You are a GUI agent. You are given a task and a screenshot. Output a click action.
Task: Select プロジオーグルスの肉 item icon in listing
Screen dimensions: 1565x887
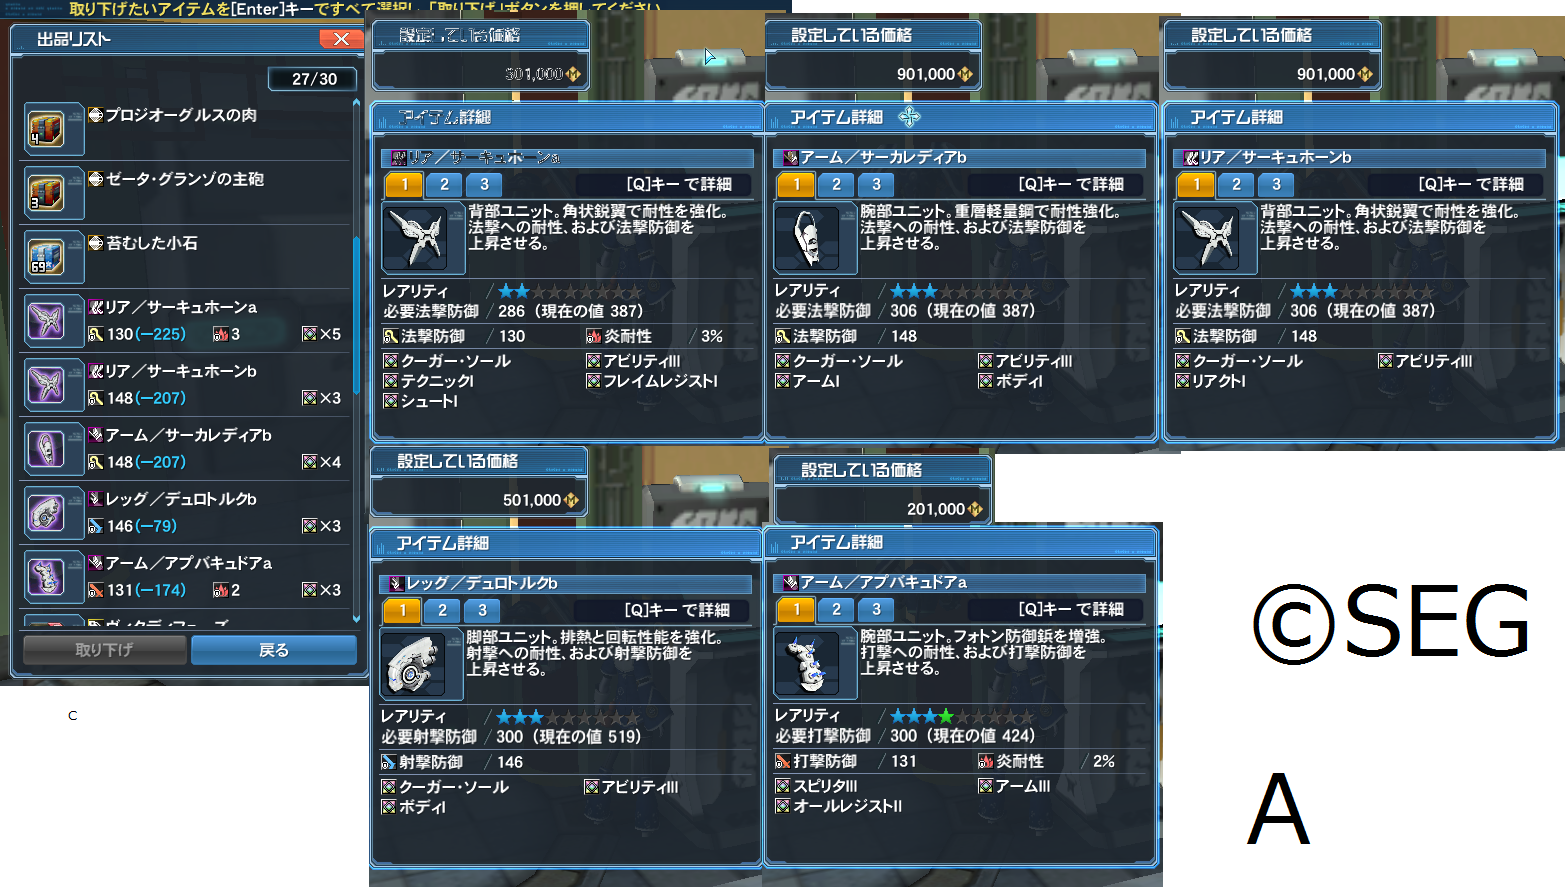46,129
